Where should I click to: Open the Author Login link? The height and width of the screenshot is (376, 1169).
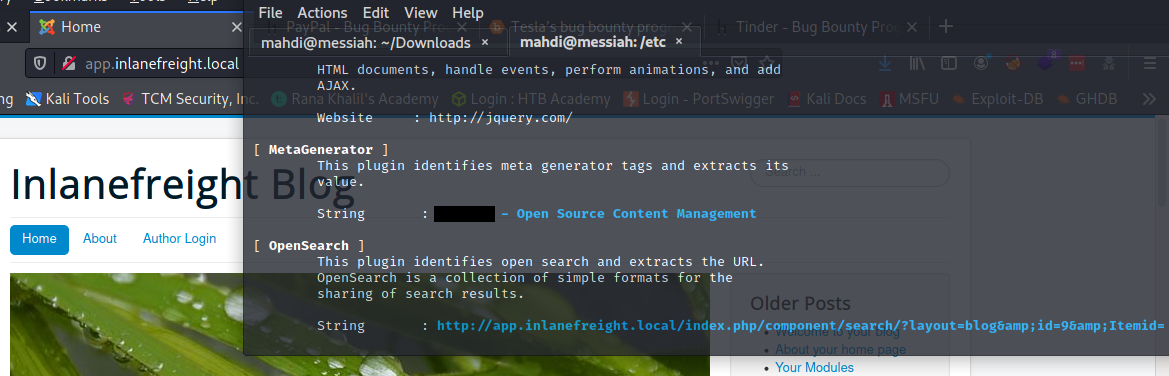(x=180, y=239)
